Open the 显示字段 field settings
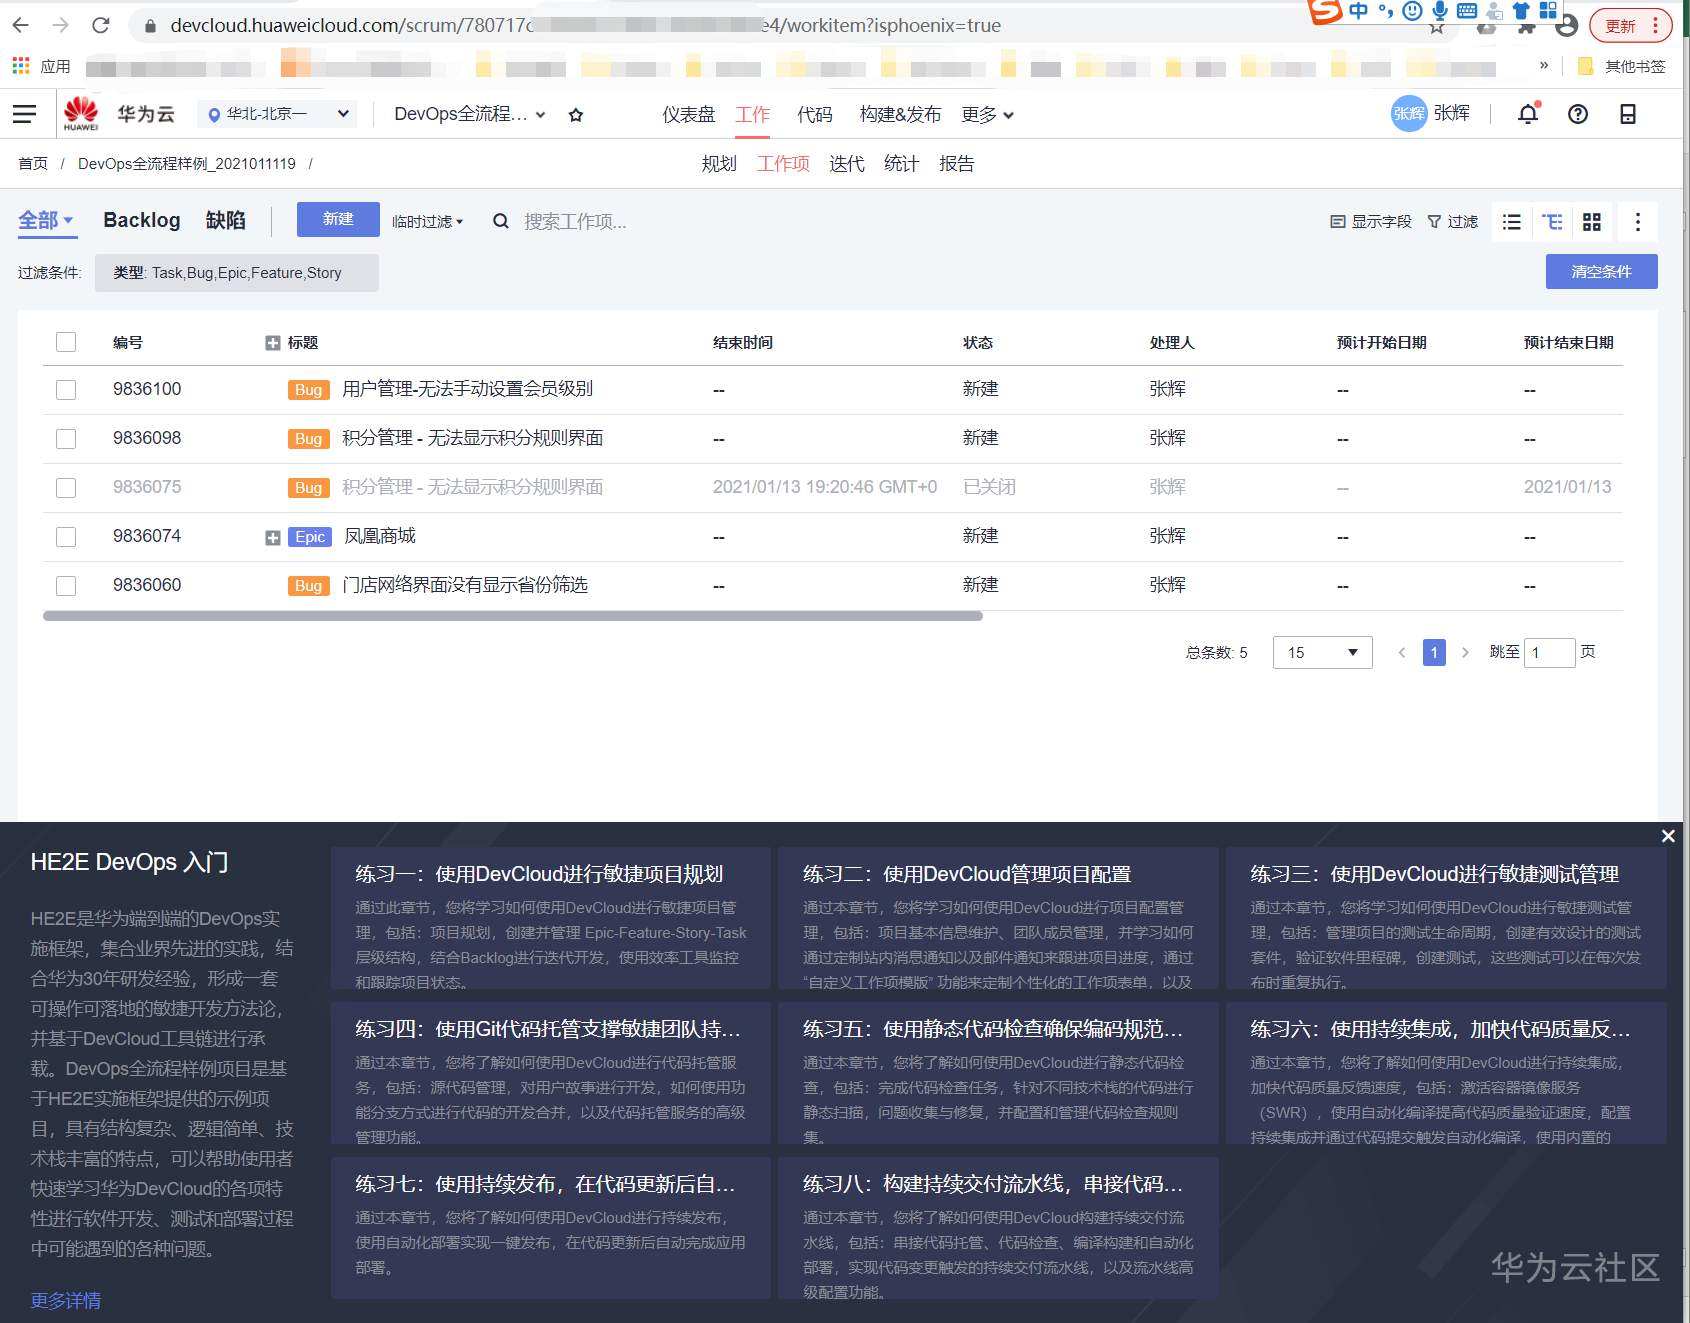 point(1371,222)
